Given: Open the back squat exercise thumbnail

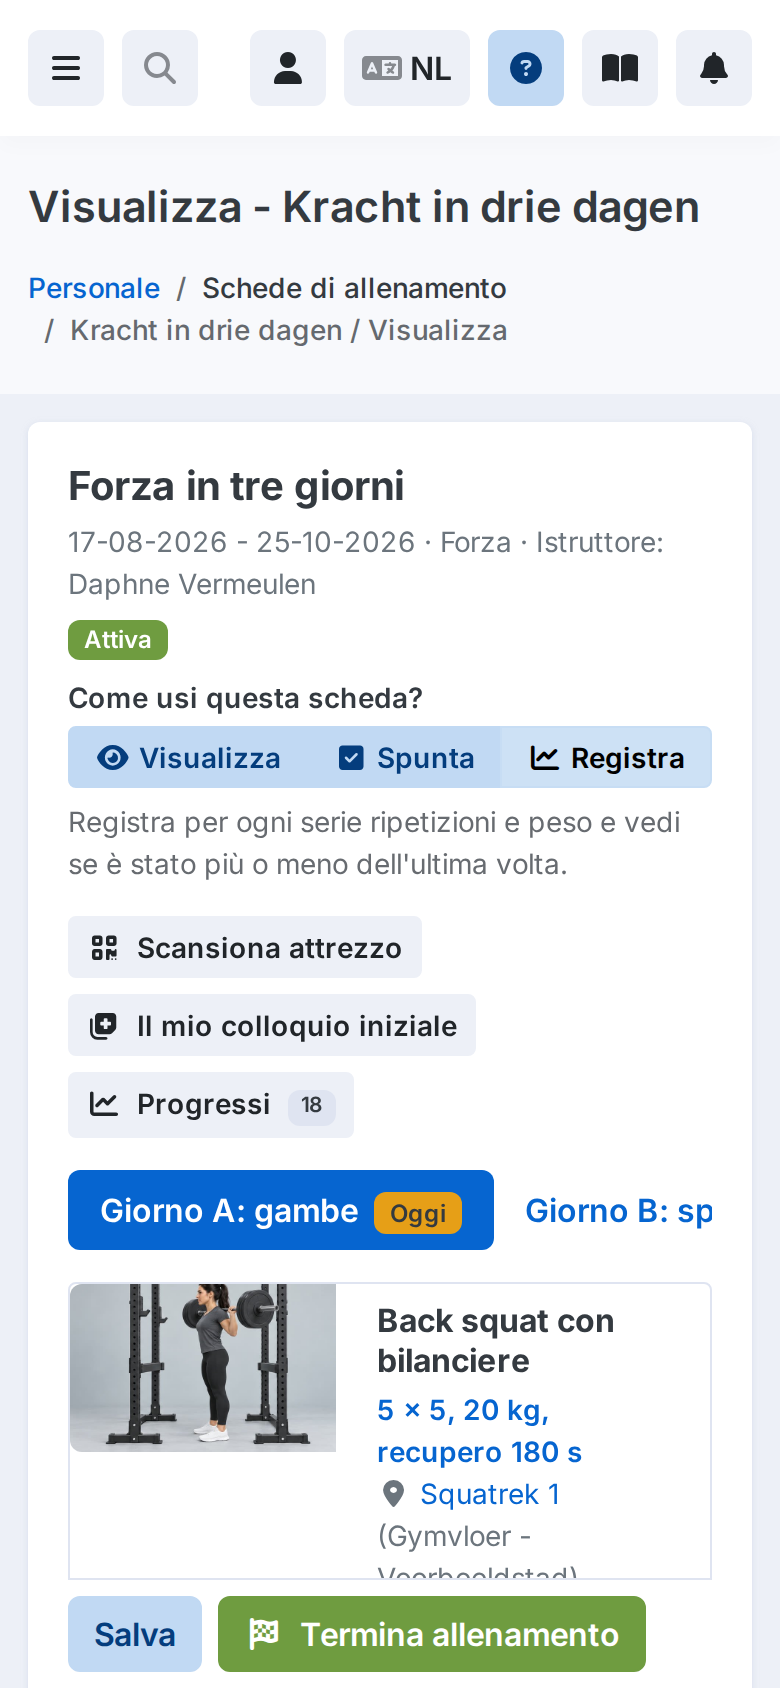Looking at the screenshot, I should [203, 1368].
